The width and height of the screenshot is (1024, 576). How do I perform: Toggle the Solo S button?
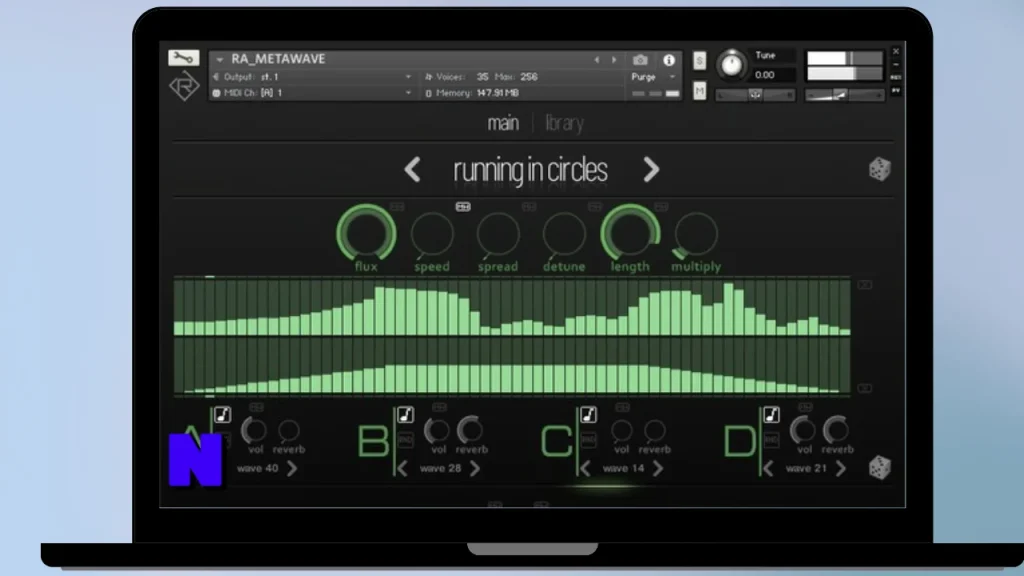coord(699,61)
